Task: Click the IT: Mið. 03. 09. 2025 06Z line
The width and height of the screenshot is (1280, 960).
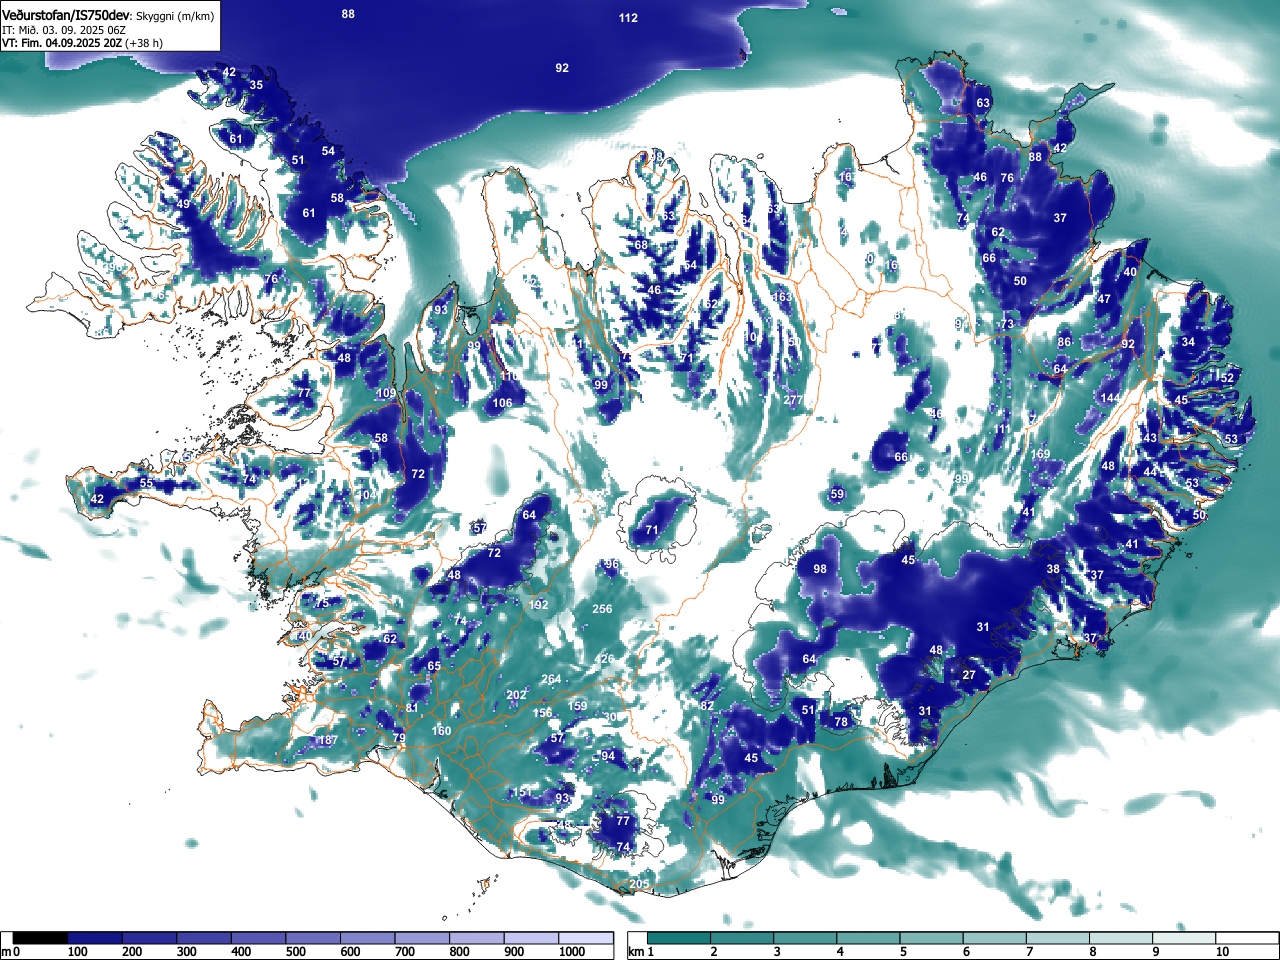Action: pyautogui.click(x=64, y=30)
